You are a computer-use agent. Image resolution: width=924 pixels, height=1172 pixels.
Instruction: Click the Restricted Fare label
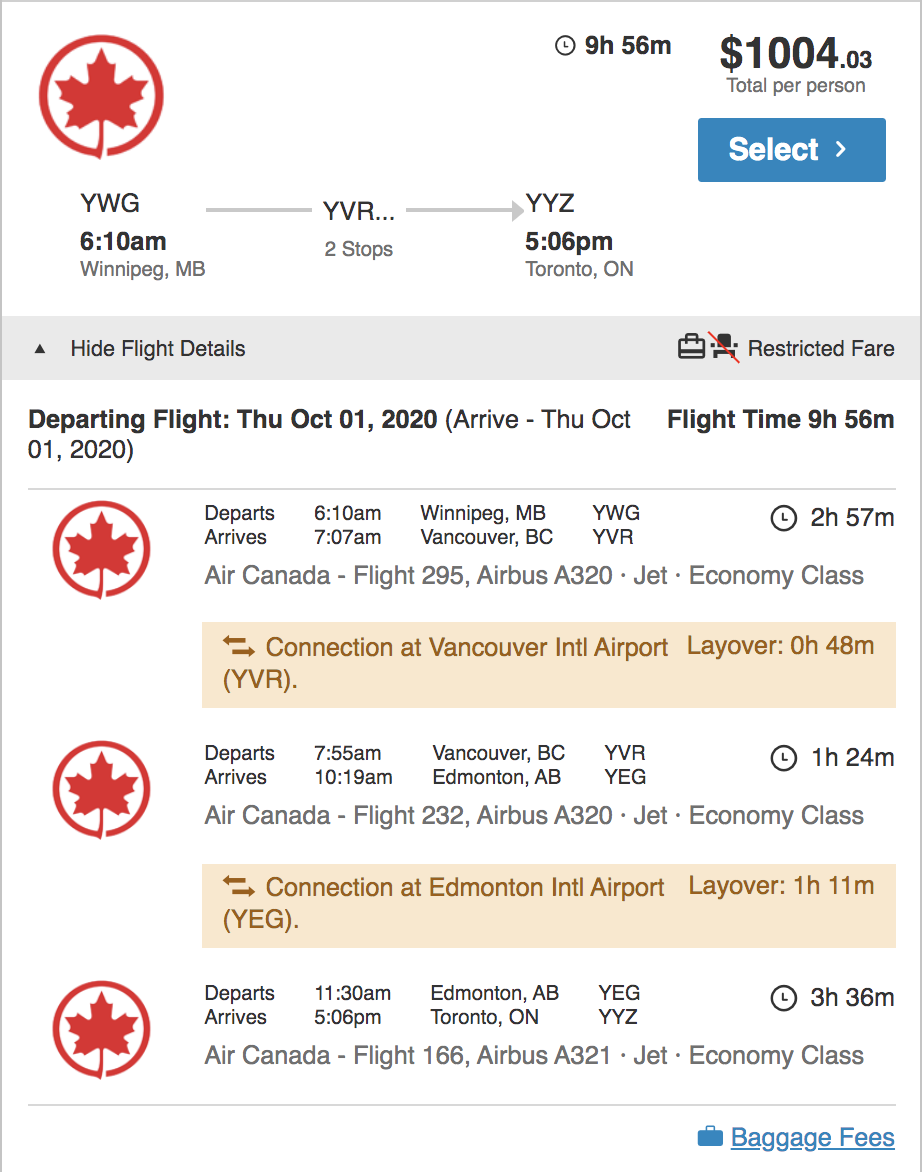[x=821, y=349]
